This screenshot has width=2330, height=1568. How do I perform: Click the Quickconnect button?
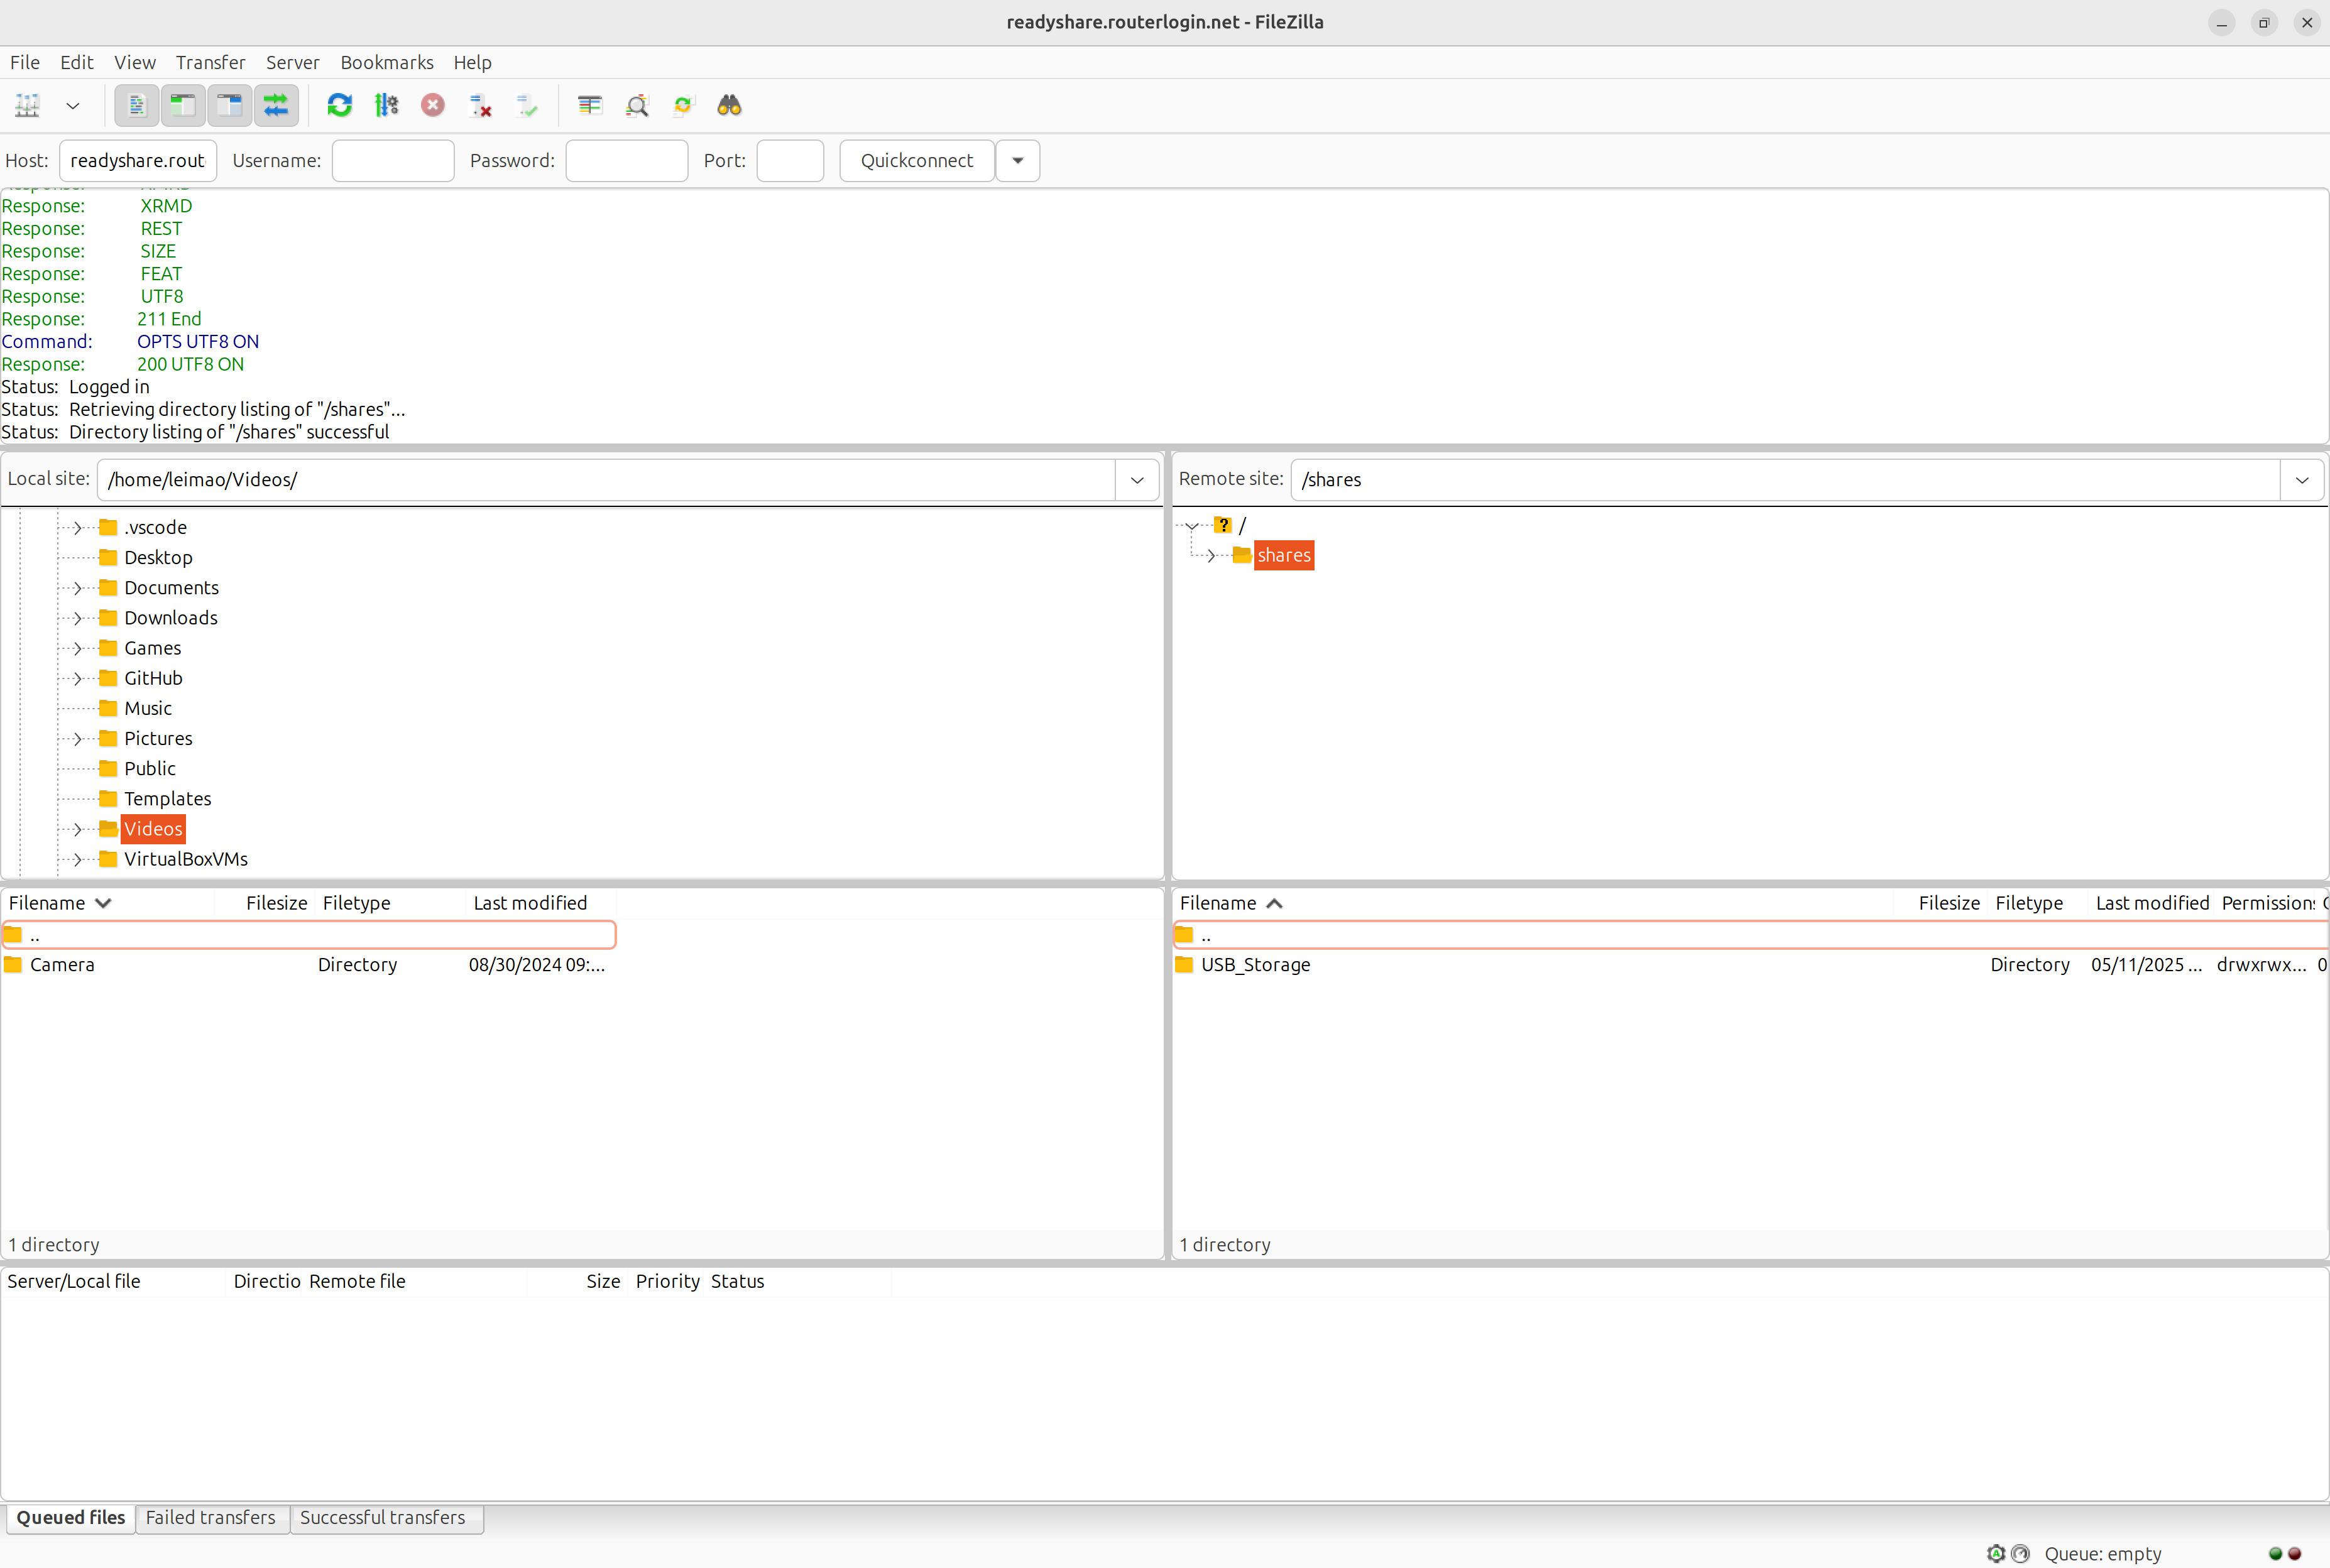tap(917, 161)
